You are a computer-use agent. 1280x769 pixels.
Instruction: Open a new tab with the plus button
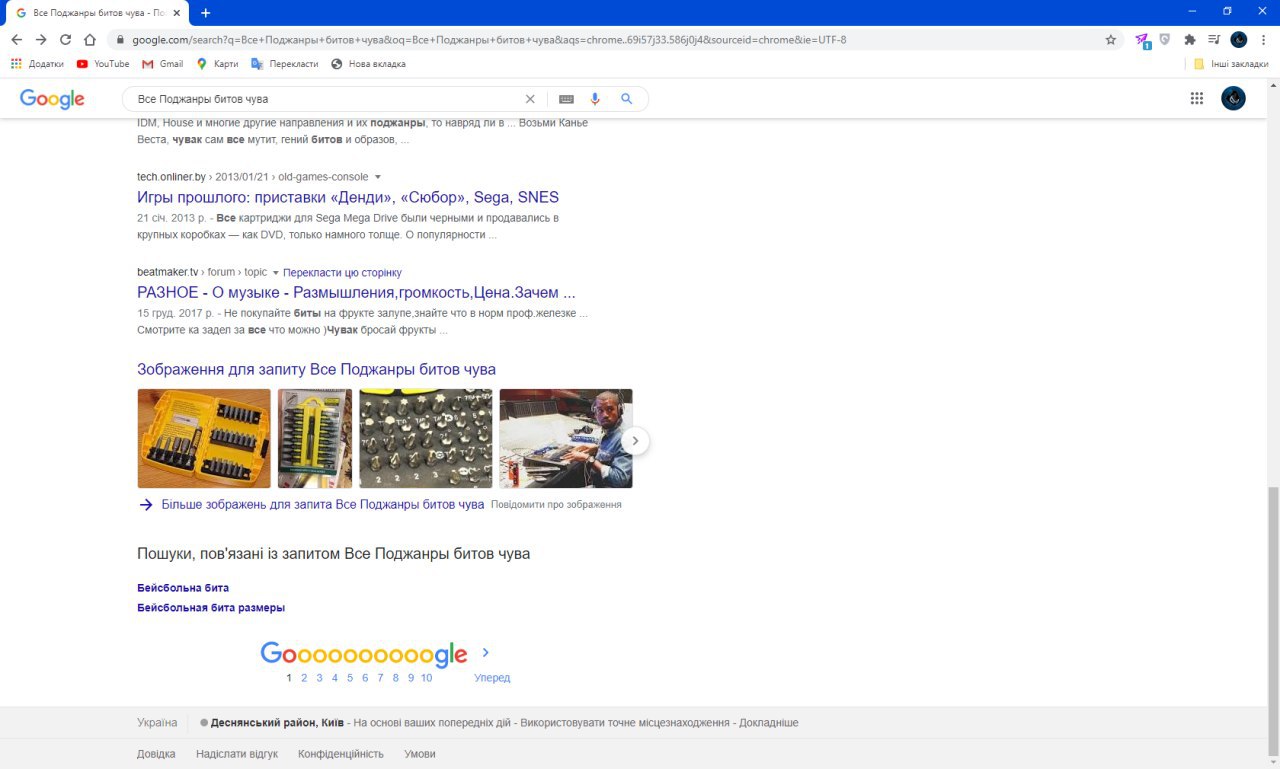206,12
